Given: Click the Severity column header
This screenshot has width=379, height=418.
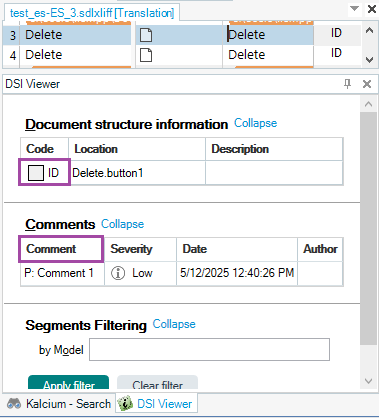Looking at the screenshot, I should tap(140, 249).
